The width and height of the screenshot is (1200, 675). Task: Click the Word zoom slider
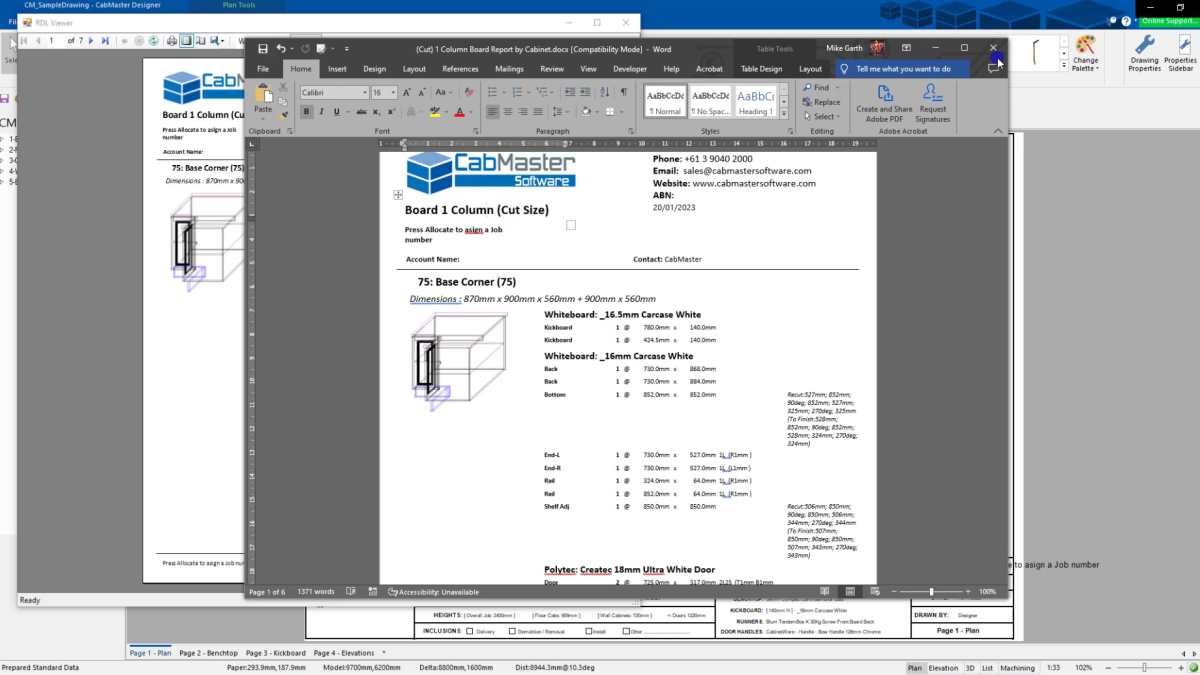(x=931, y=592)
